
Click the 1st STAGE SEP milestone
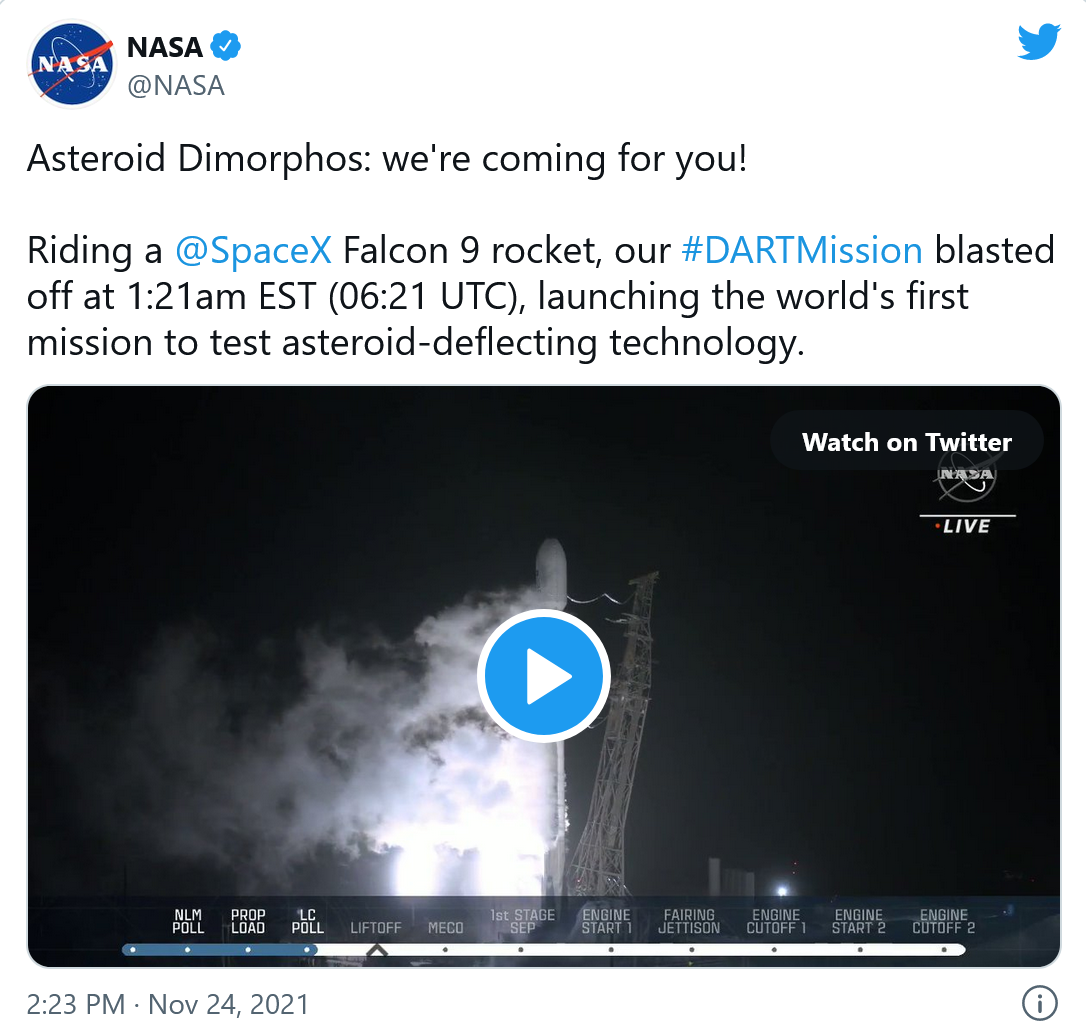(x=522, y=922)
